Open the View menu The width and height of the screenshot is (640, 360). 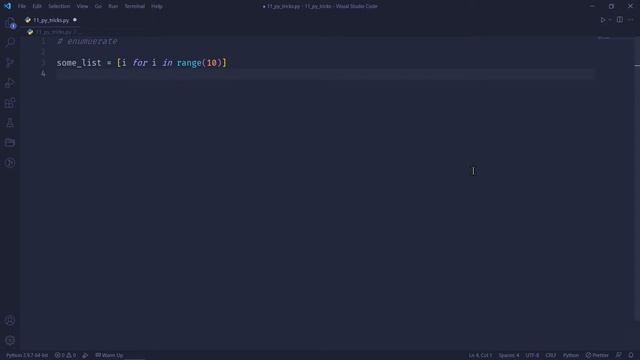pos(82,6)
